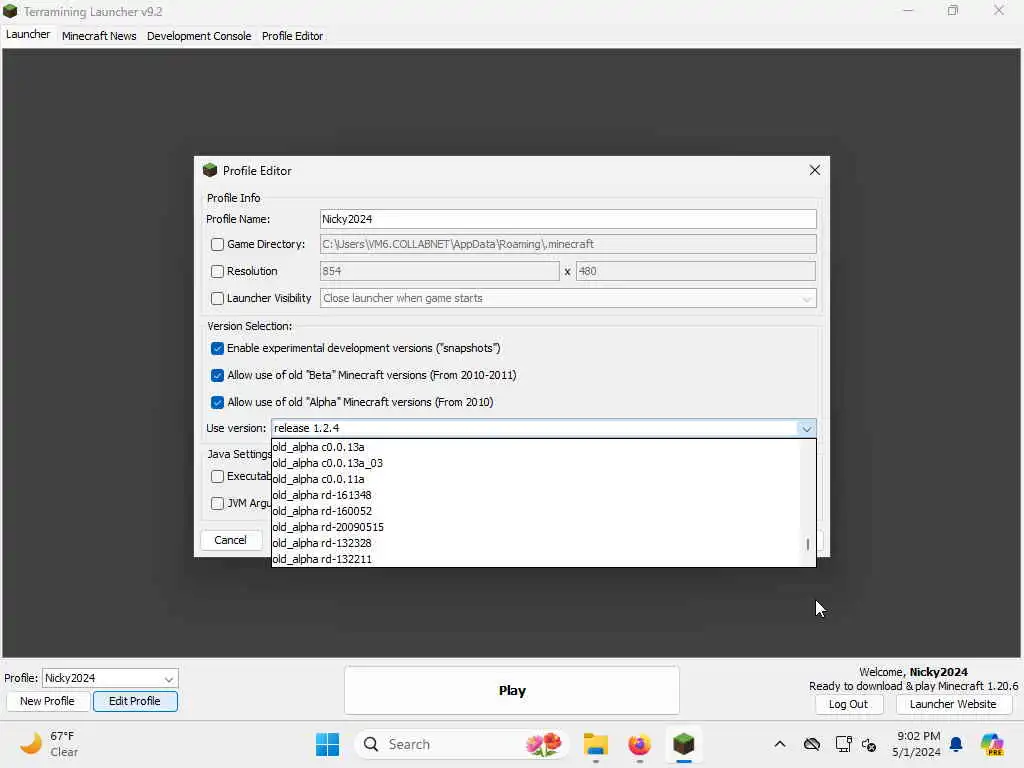Pick old_alpha rd-20090515 version
The width and height of the screenshot is (1024, 768).
point(536,527)
